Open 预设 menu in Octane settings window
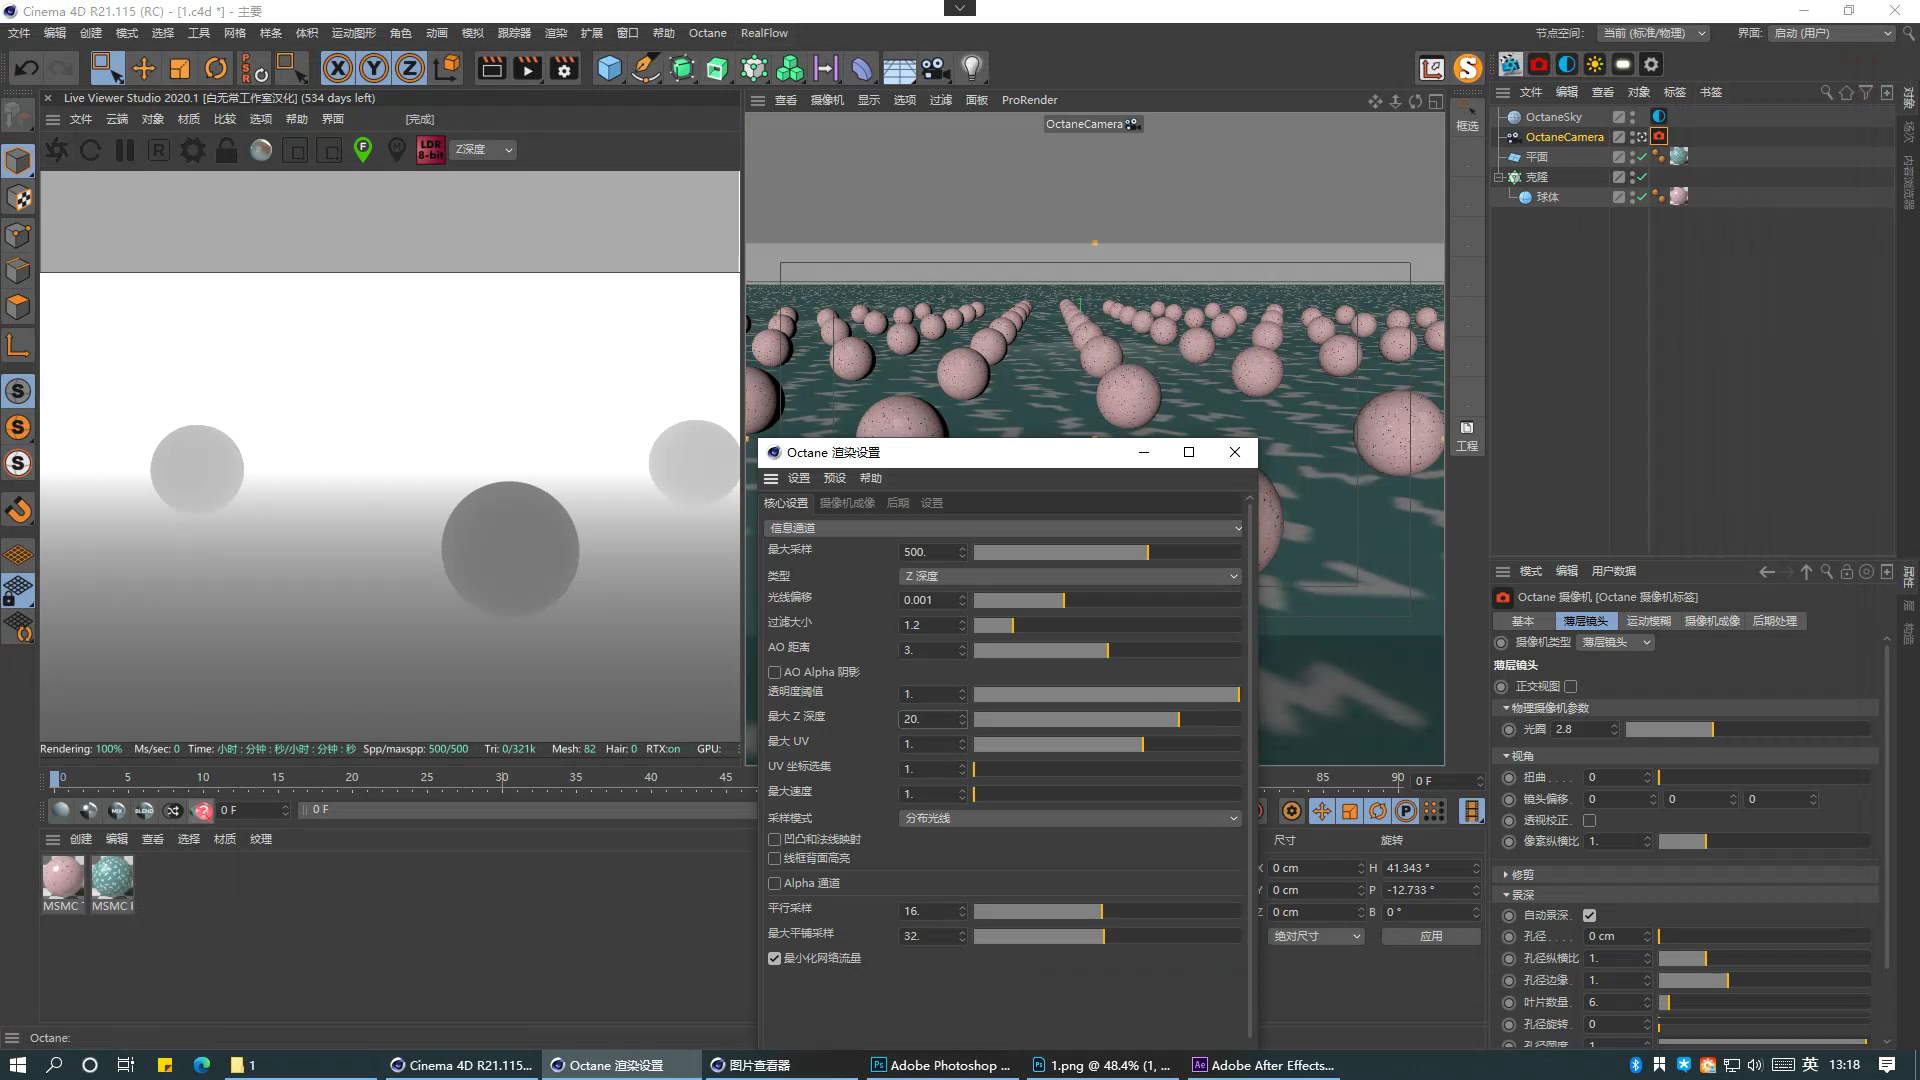 (x=835, y=478)
